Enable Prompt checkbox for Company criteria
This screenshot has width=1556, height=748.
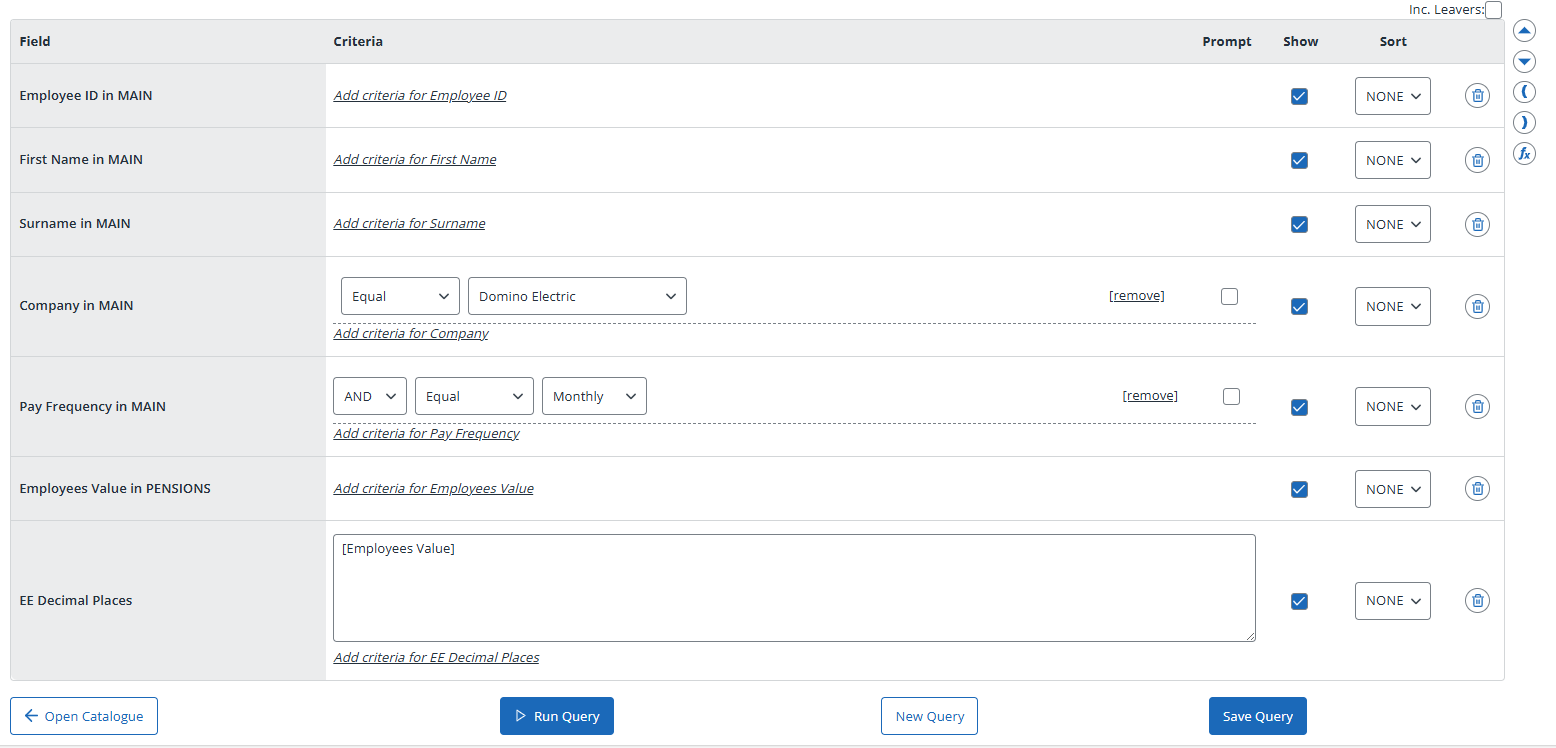click(1229, 296)
